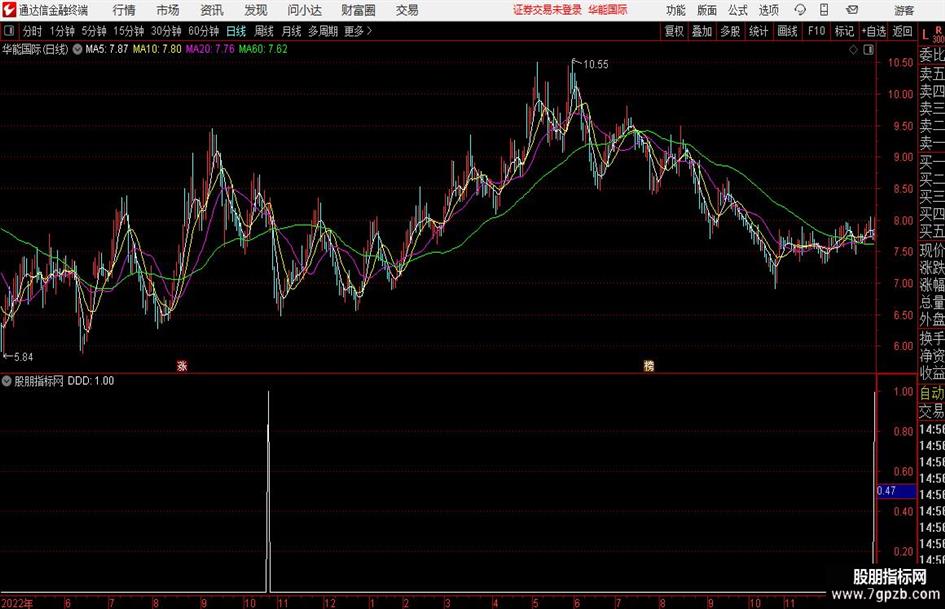The width and height of the screenshot is (945, 609).
Task: Switch to 5分钟 period
Action: coord(94,31)
